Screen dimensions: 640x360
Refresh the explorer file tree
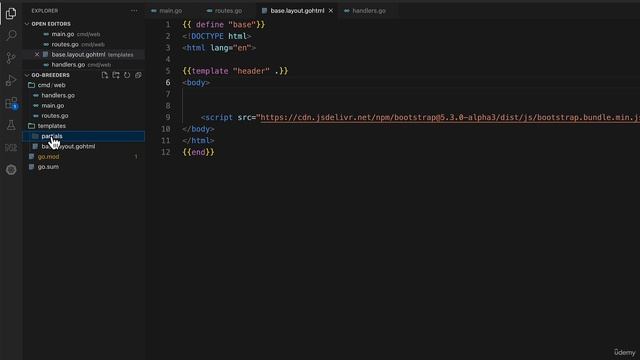pos(127,75)
